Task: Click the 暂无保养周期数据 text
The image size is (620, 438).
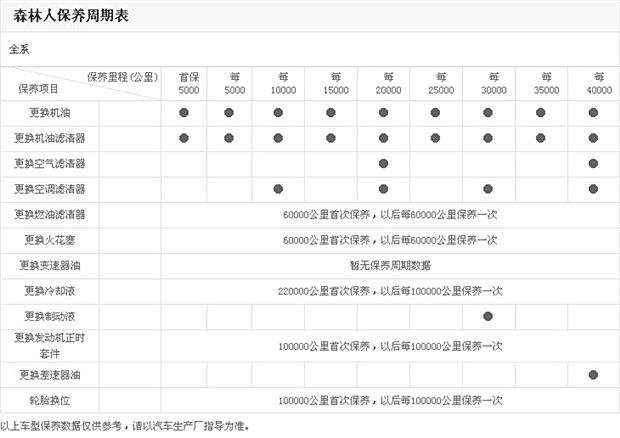Action: tap(390, 266)
